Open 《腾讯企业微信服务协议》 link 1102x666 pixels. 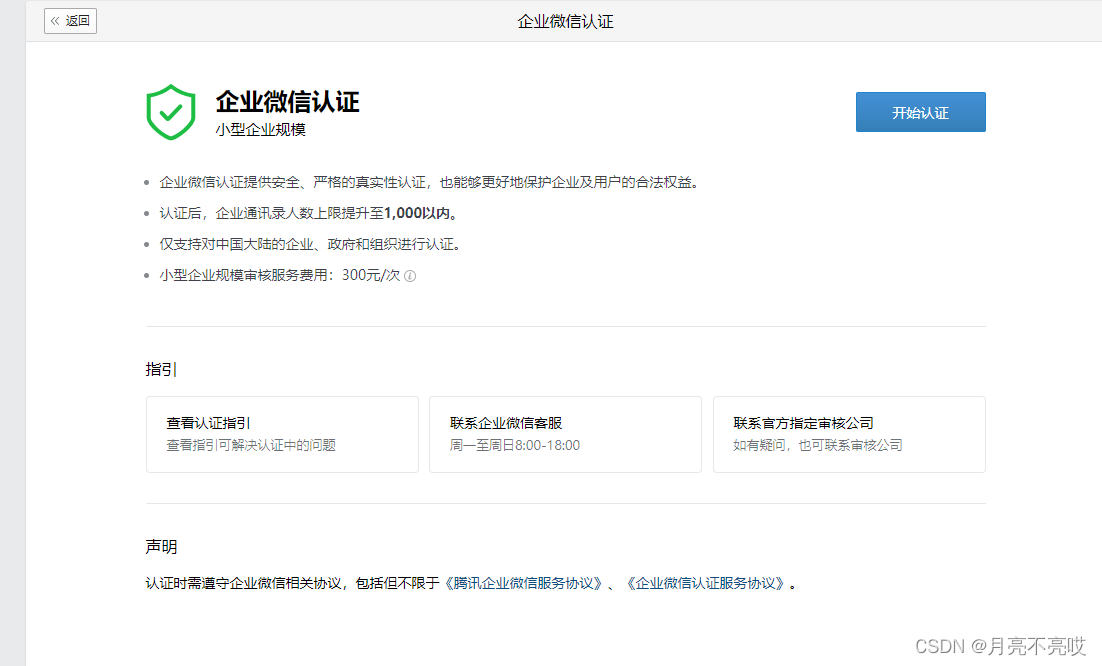coord(524,583)
